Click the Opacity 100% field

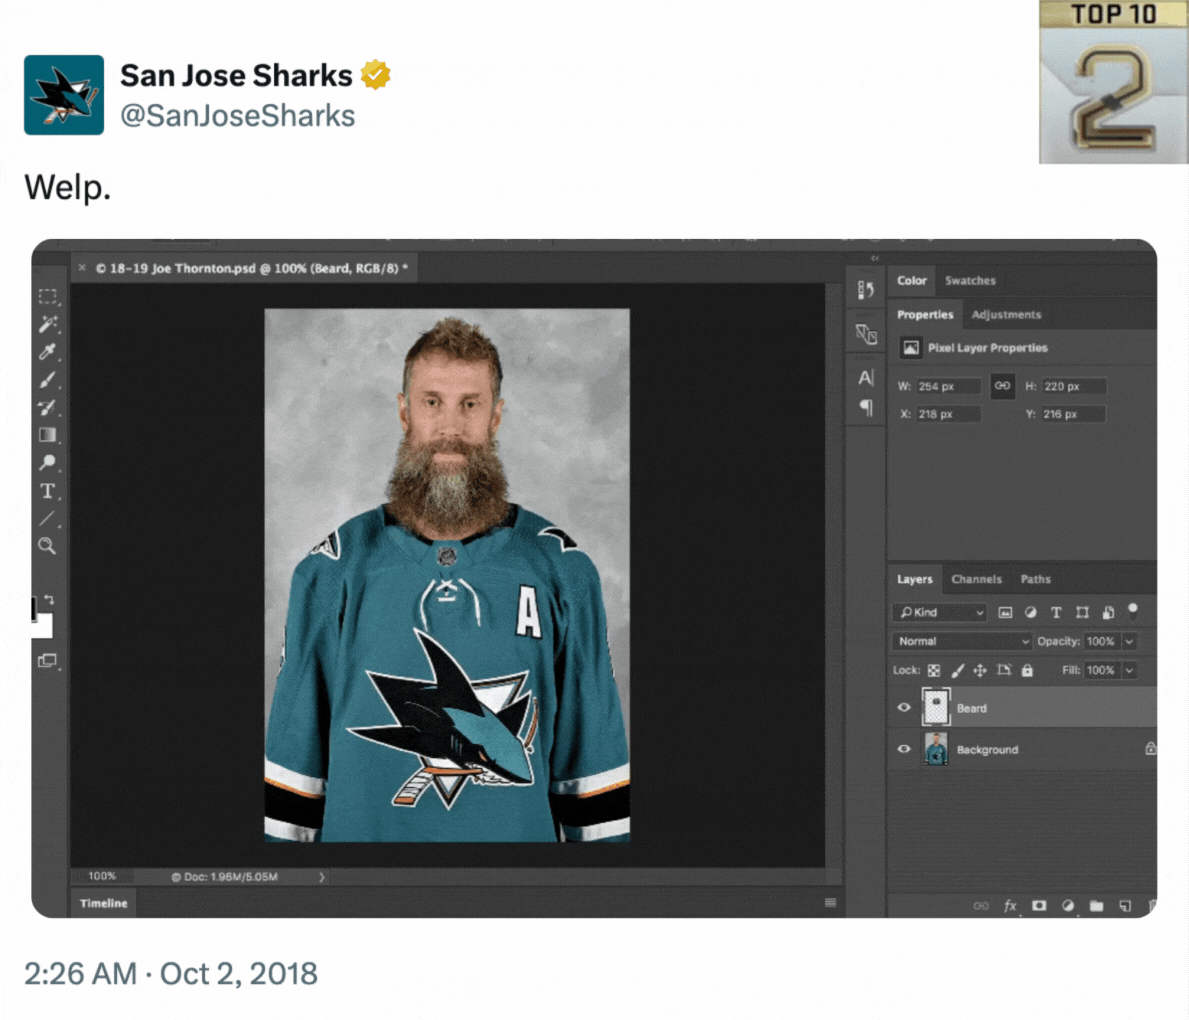pos(1102,642)
